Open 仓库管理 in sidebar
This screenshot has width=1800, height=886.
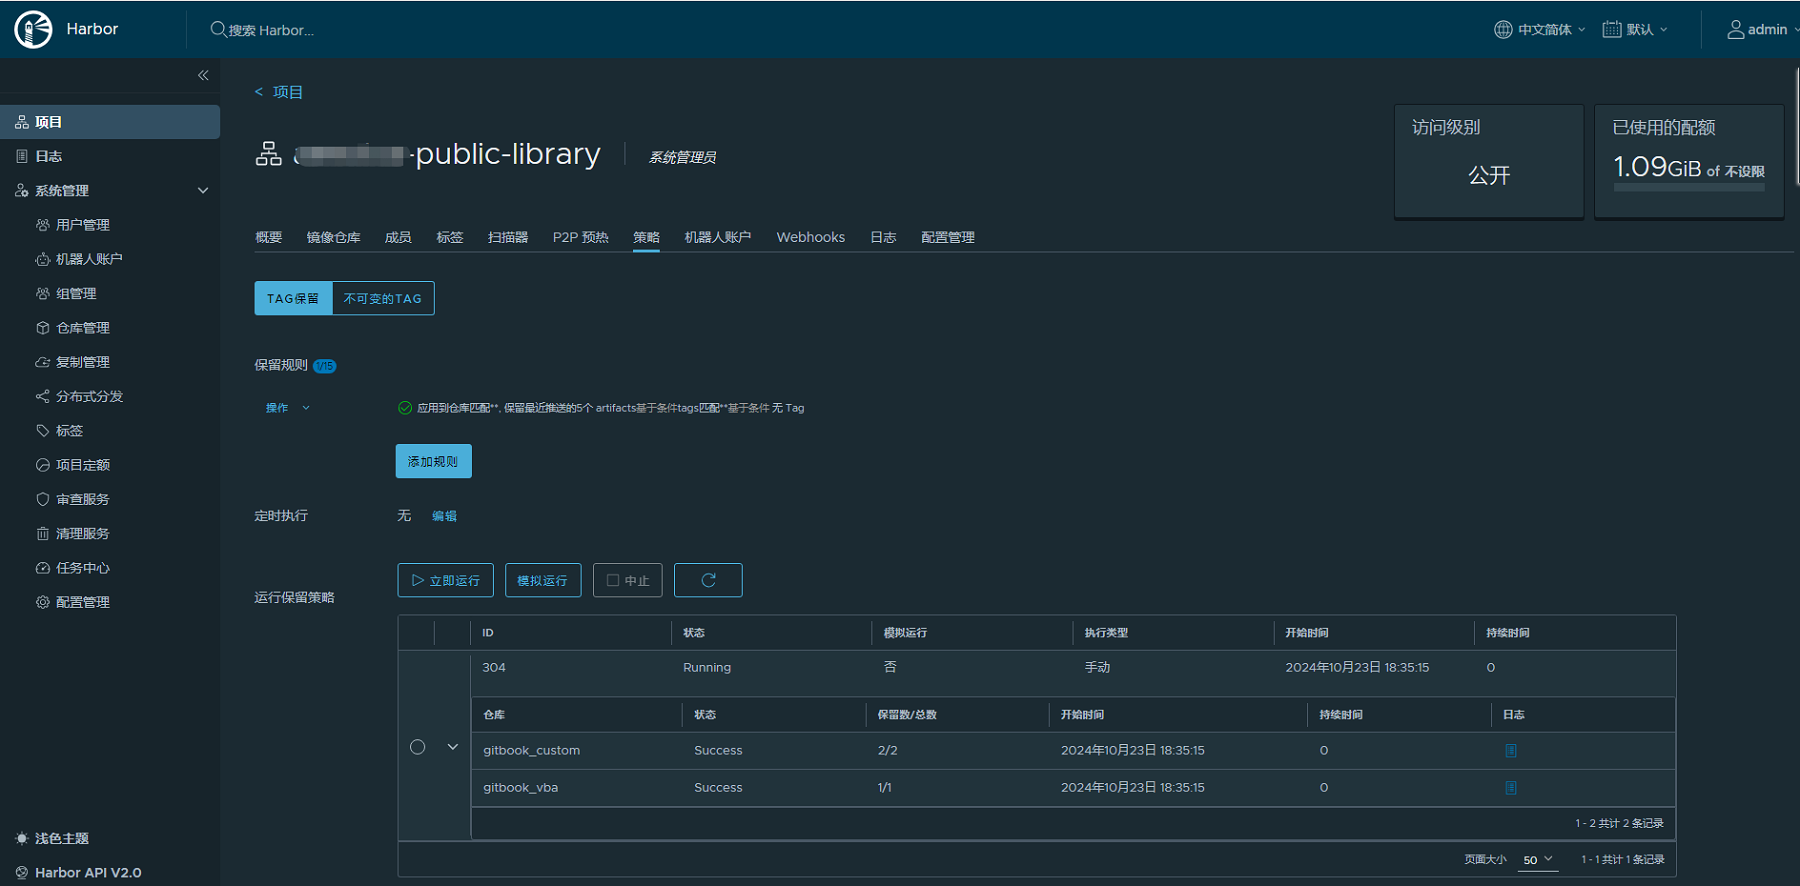coord(83,328)
